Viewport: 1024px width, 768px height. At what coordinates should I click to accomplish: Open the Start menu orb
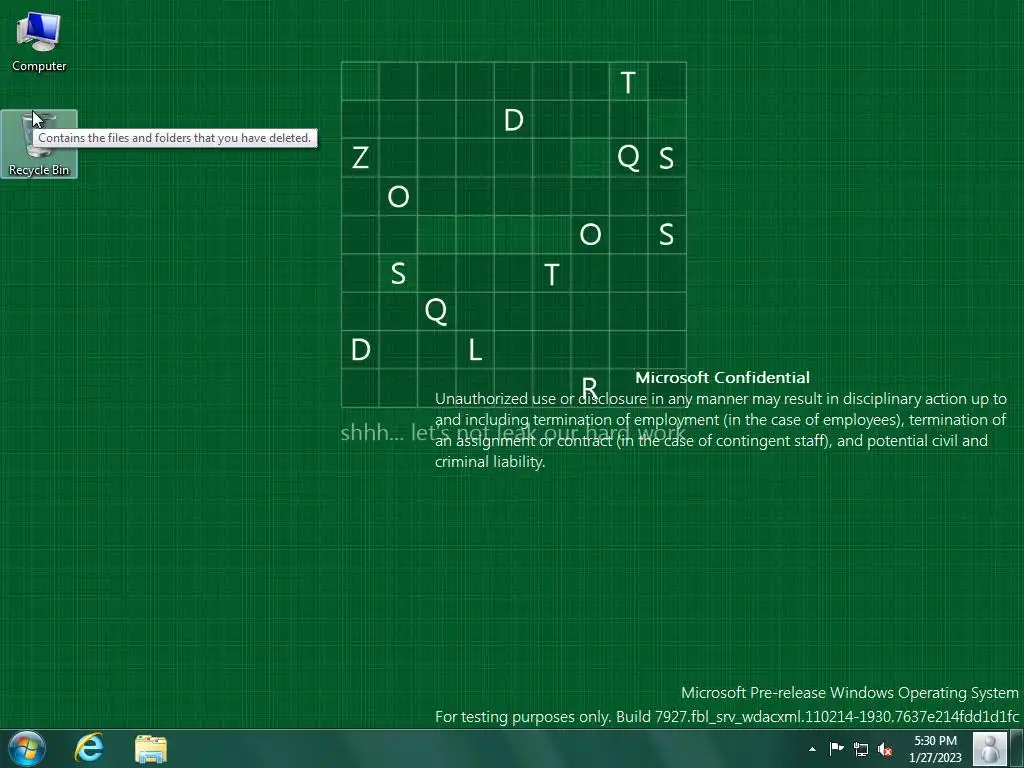point(27,748)
